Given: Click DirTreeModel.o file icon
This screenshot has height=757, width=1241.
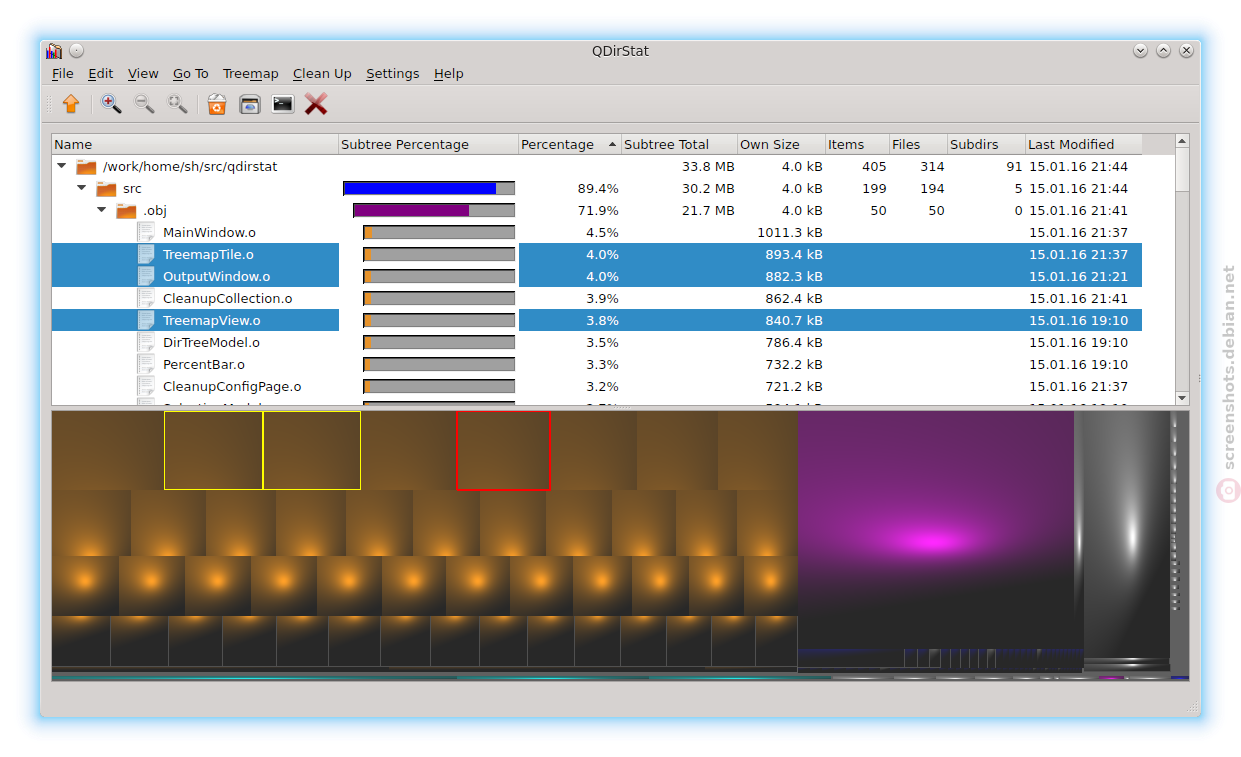Looking at the screenshot, I should pyautogui.click(x=146, y=343).
